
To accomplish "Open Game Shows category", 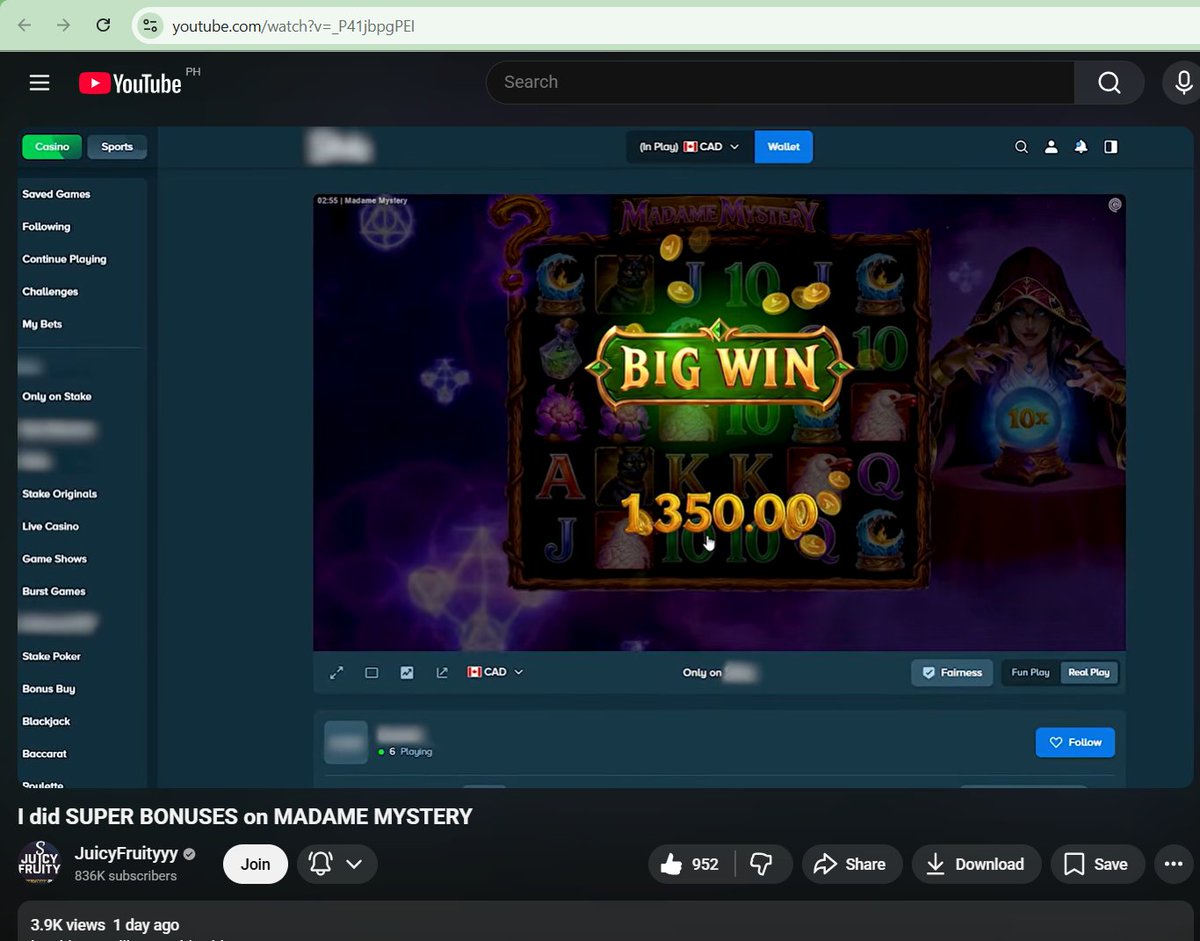I will pos(54,559).
